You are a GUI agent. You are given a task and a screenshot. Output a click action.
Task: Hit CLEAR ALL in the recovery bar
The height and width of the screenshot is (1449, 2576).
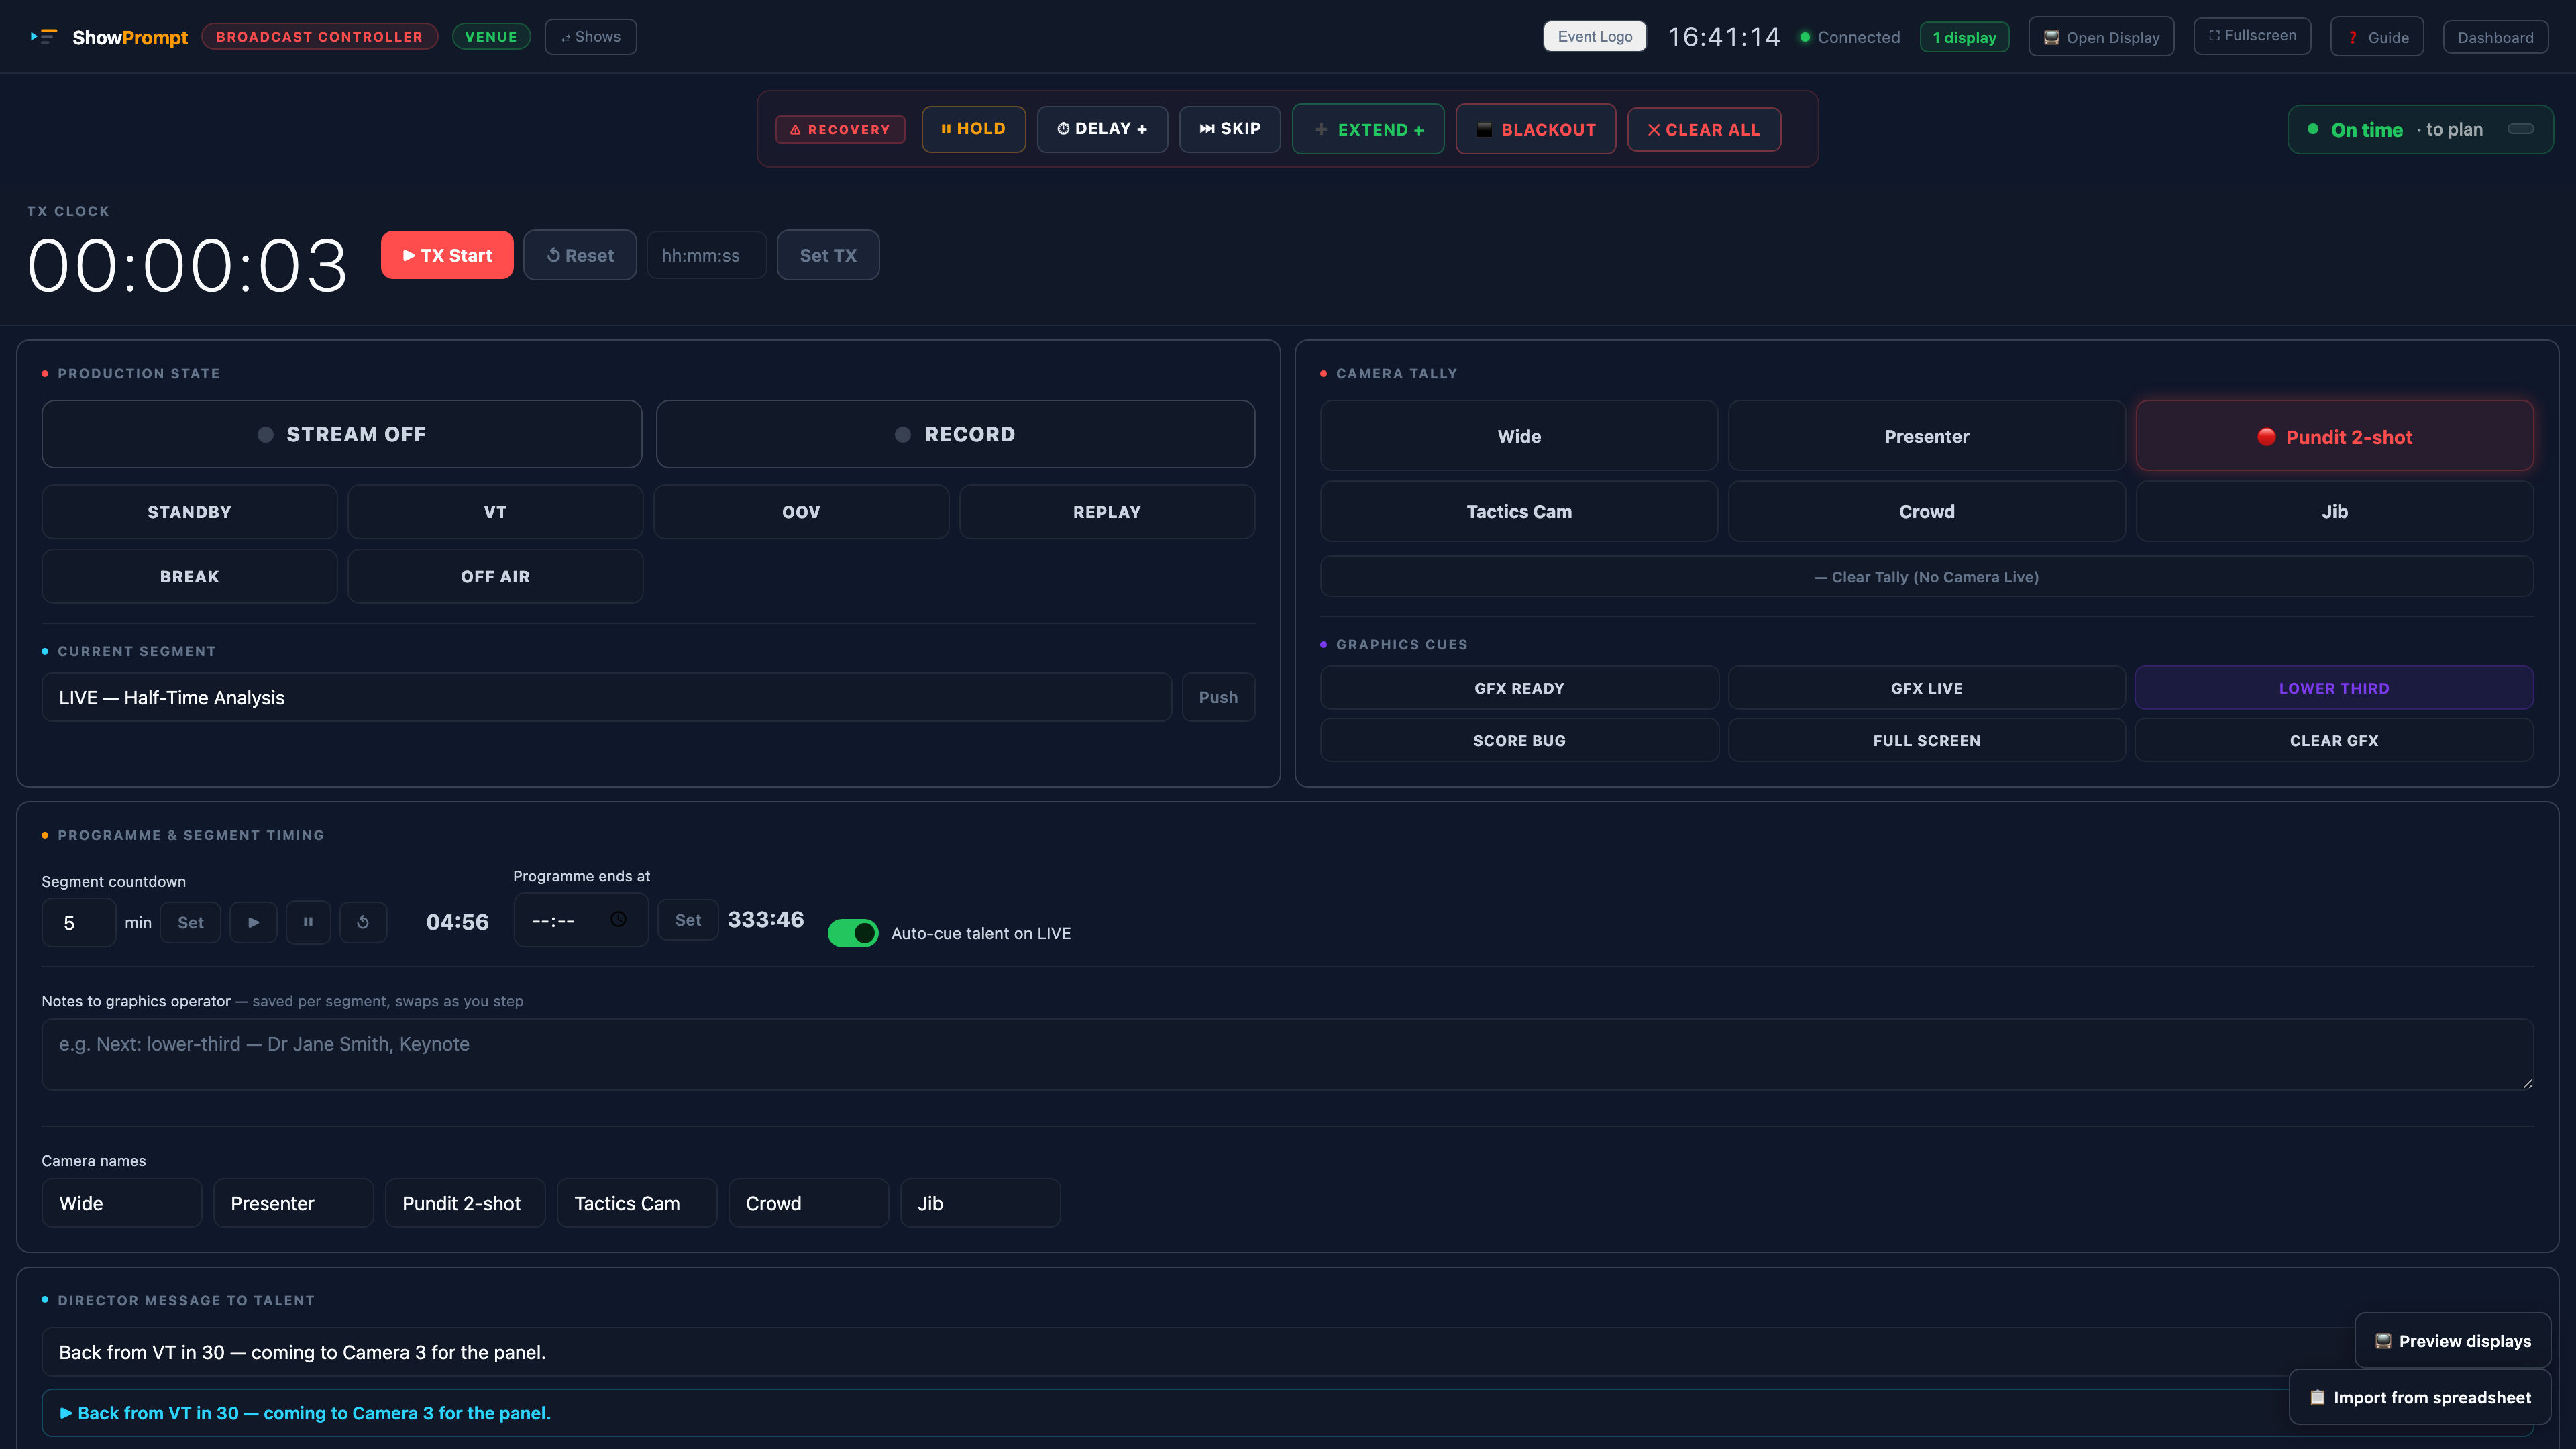coord(1704,130)
